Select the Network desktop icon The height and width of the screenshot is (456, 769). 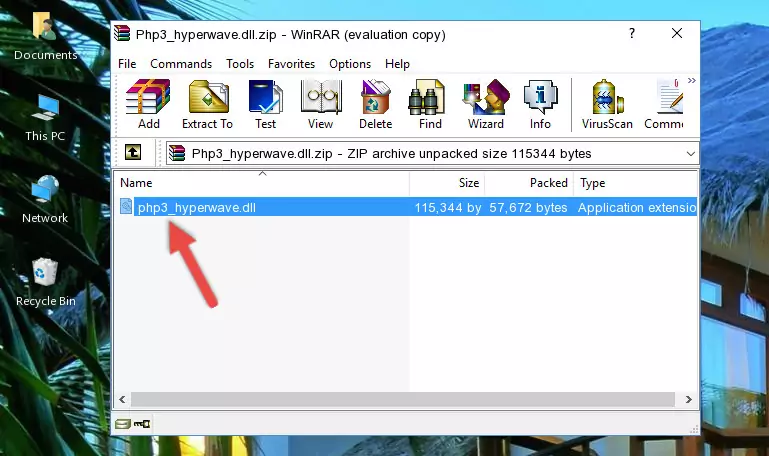(45, 200)
